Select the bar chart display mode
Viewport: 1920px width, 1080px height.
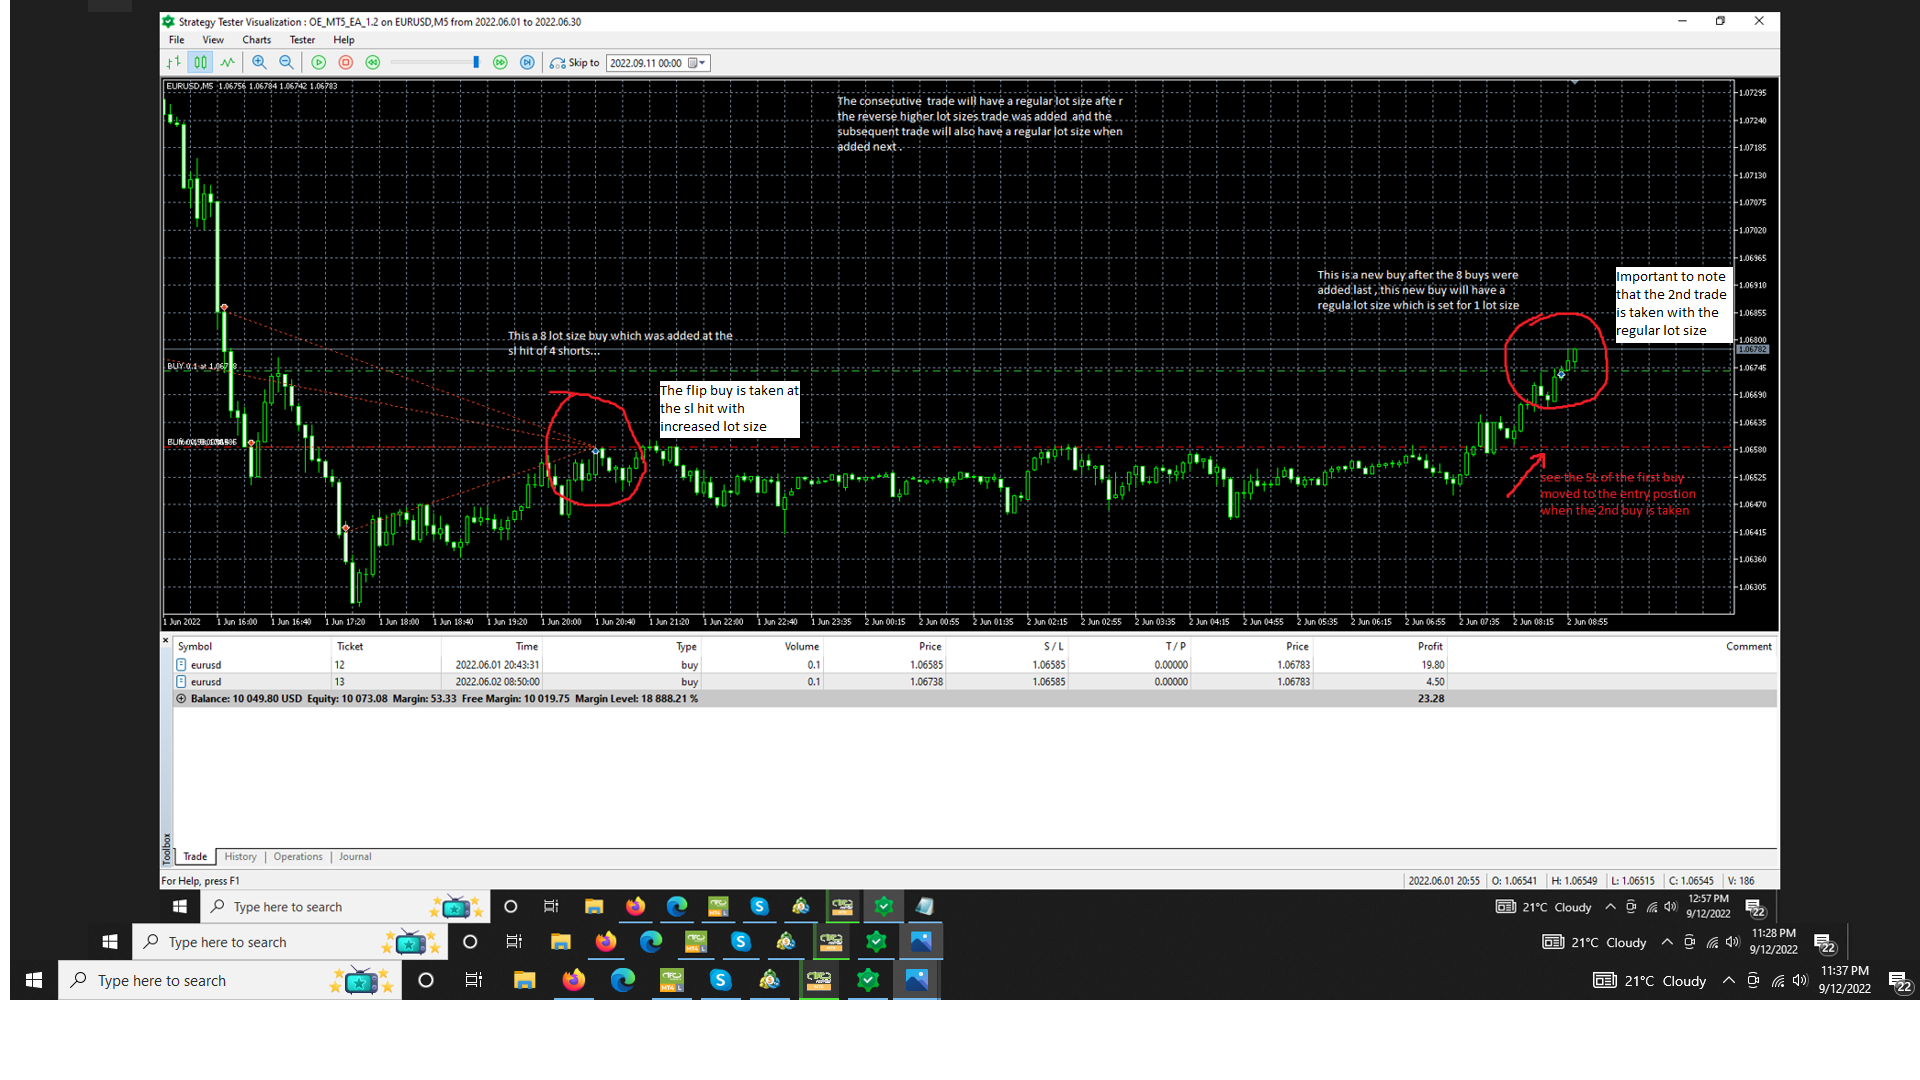coord(174,62)
